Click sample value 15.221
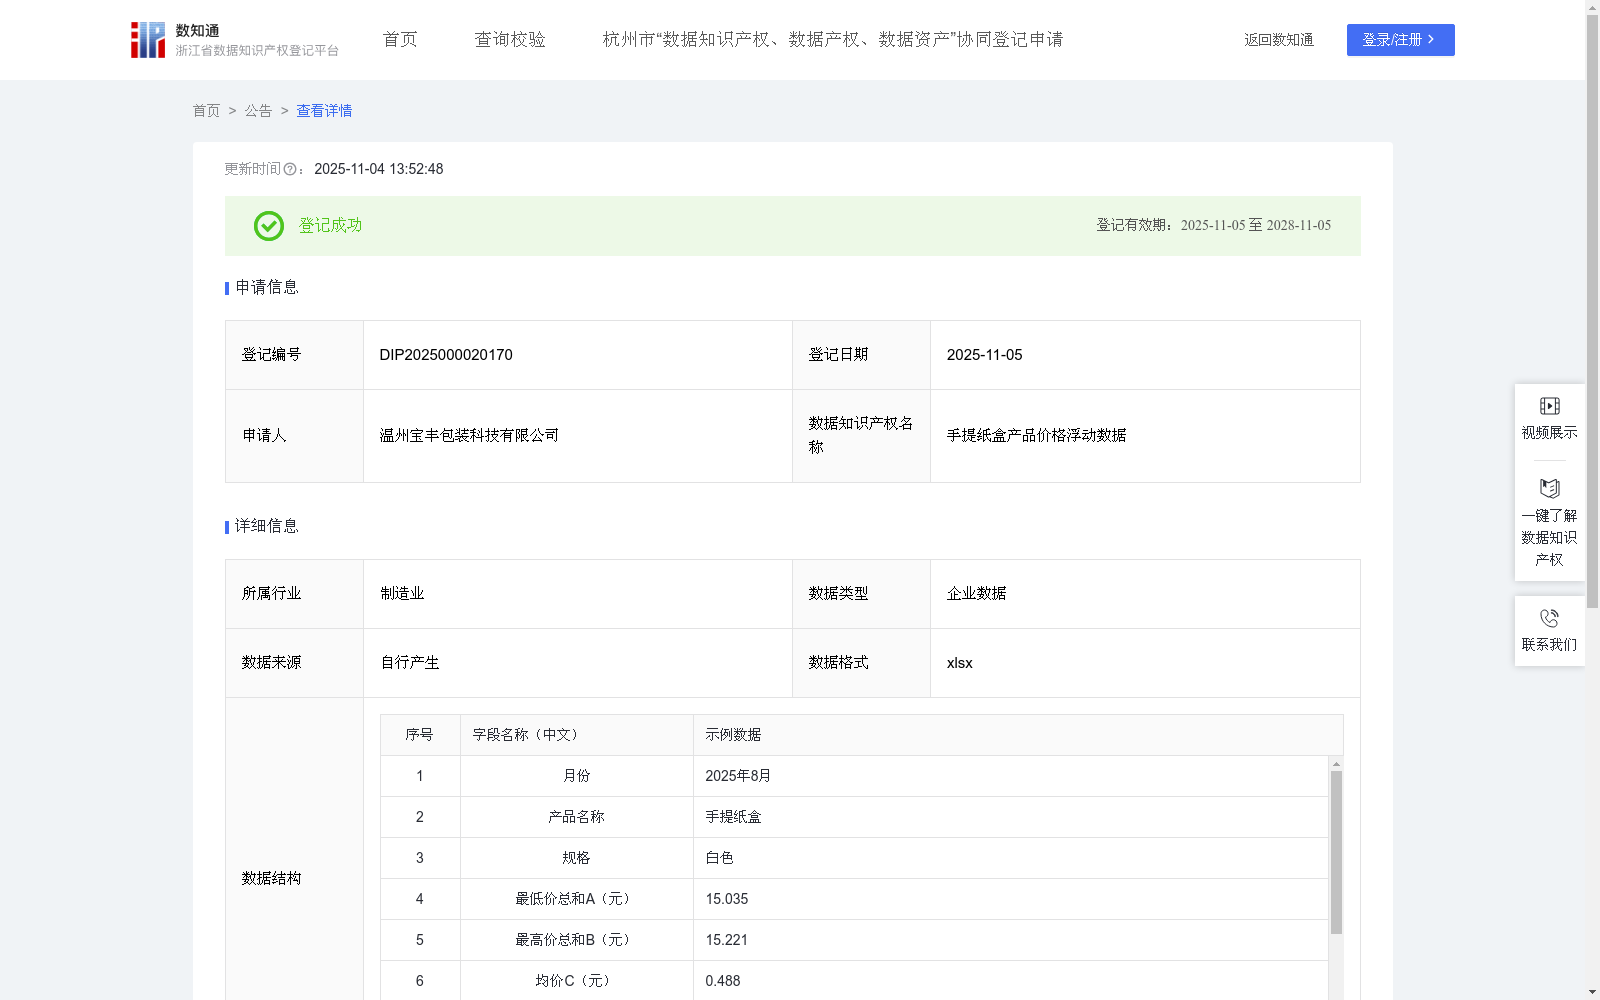 click(727, 940)
